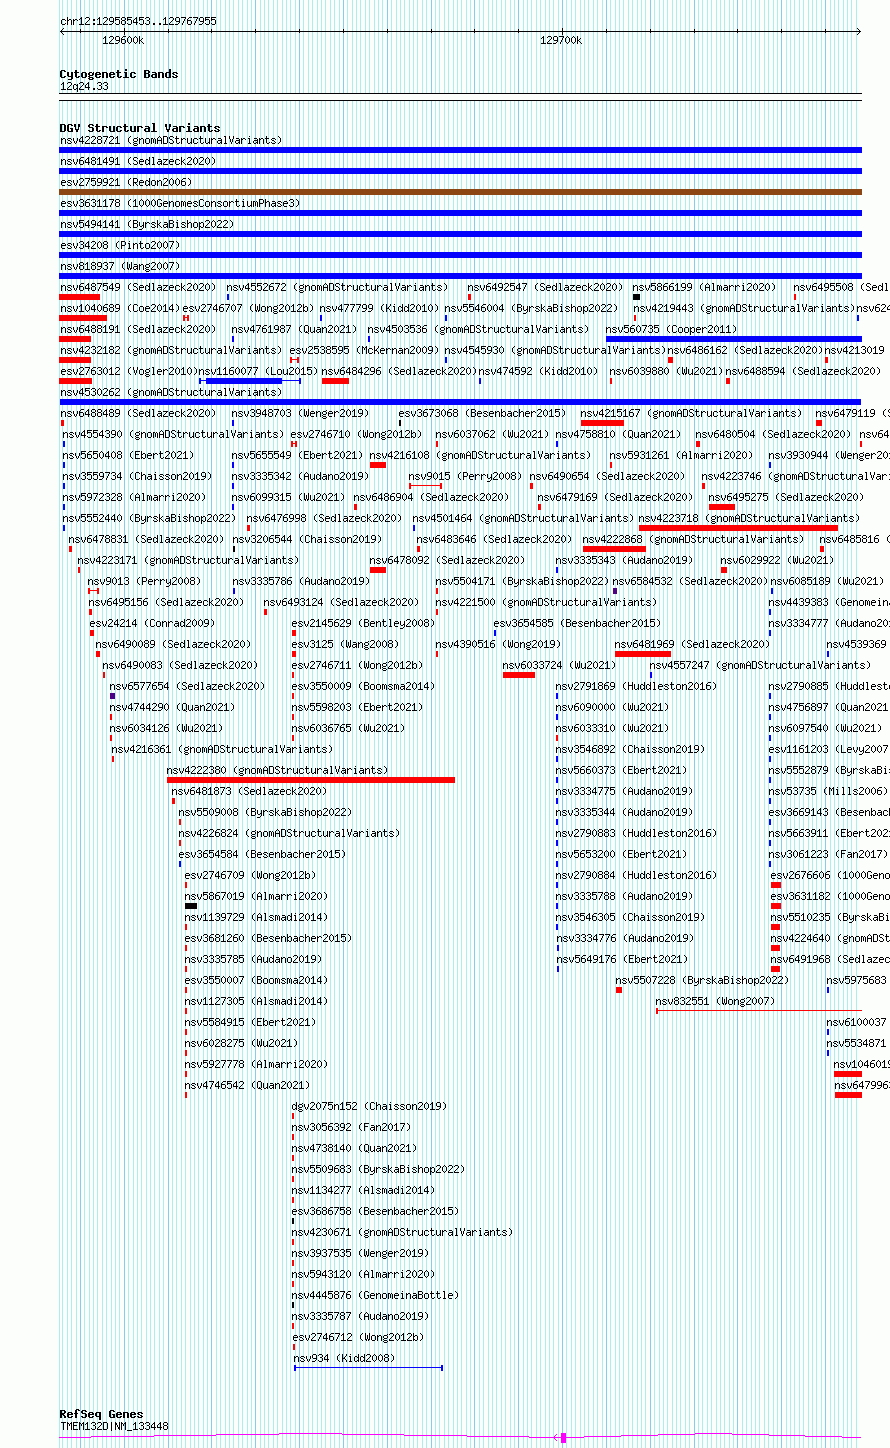The height and width of the screenshot is (1448, 890).
Task: Click the nsv560735 Cooper2011 label
Action: tap(671, 329)
